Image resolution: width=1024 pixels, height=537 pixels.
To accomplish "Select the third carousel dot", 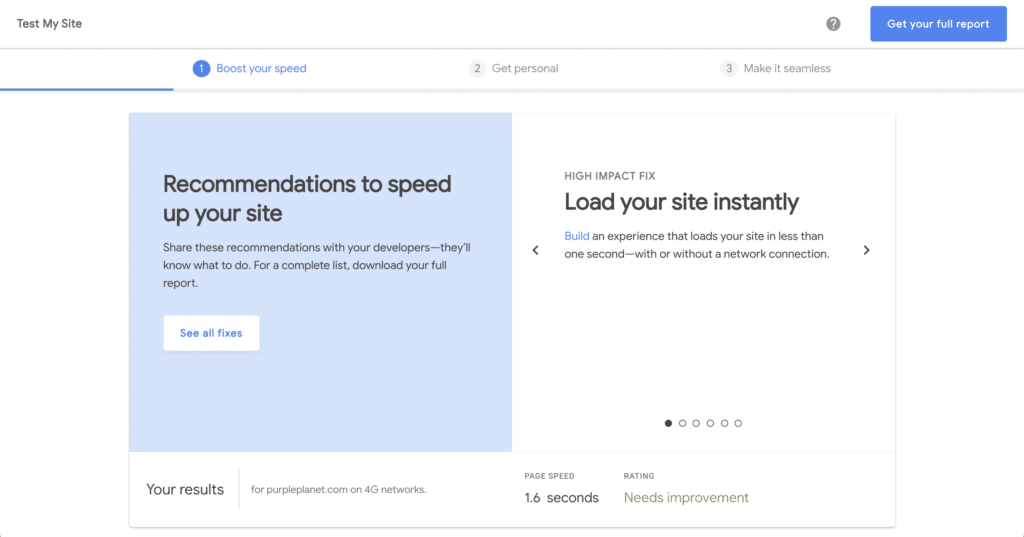I will tap(696, 423).
